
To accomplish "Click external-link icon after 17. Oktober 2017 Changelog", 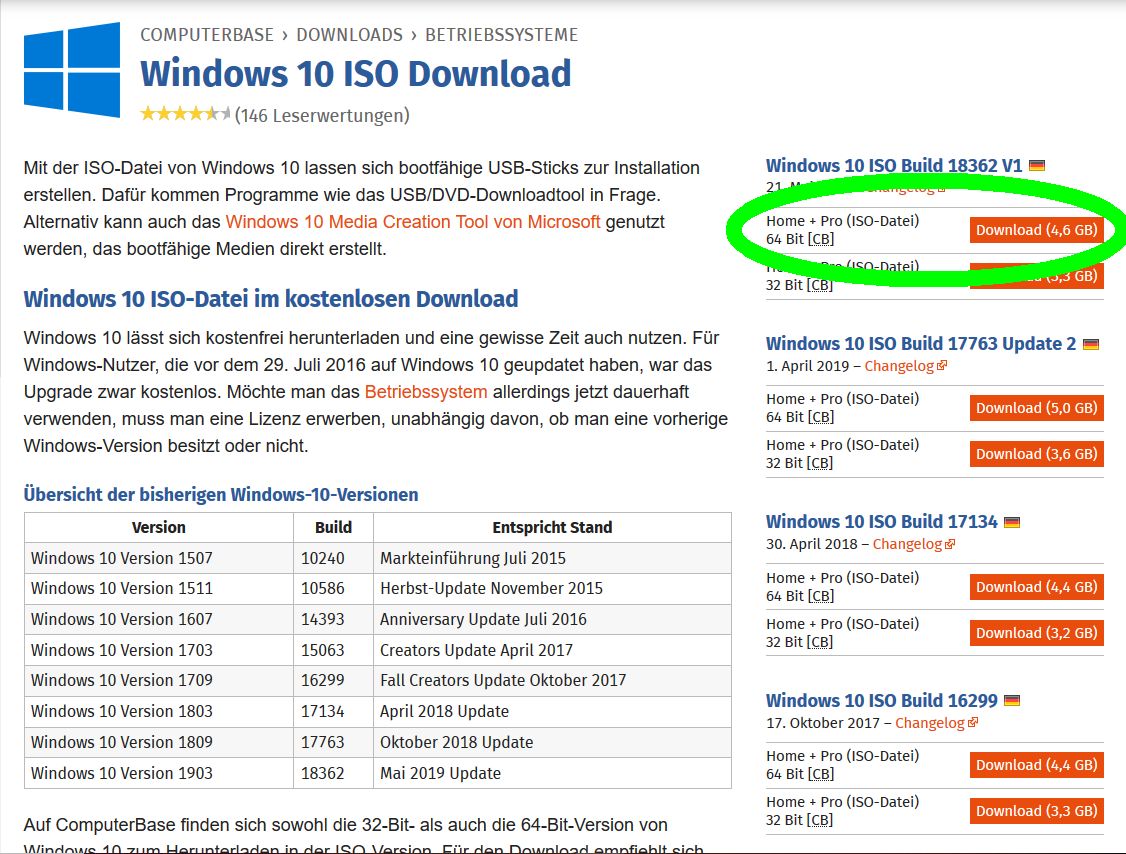I will pos(973,722).
